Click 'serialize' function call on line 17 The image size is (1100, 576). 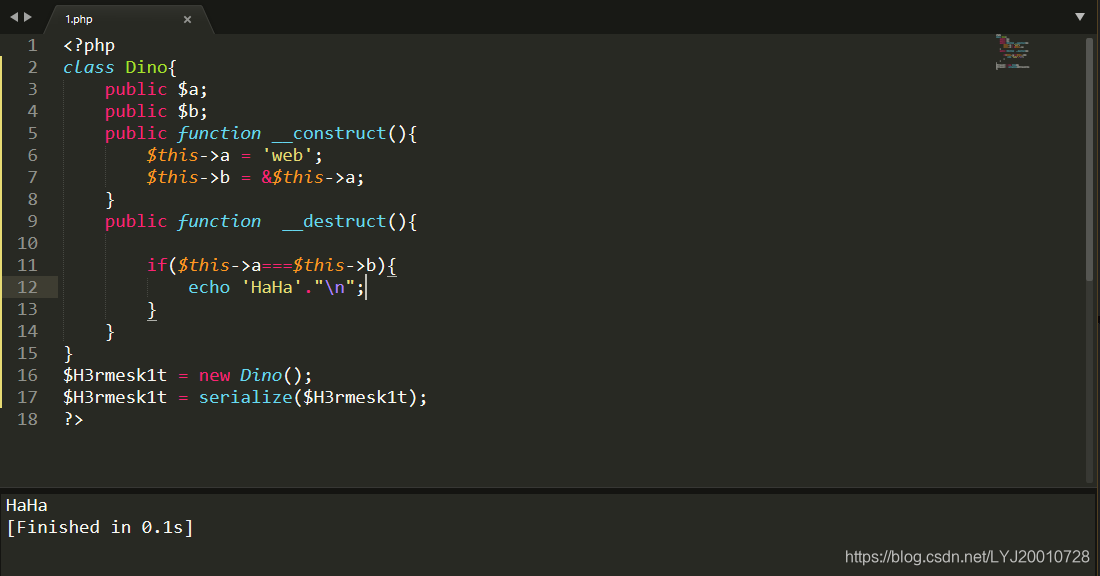(x=246, y=397)
